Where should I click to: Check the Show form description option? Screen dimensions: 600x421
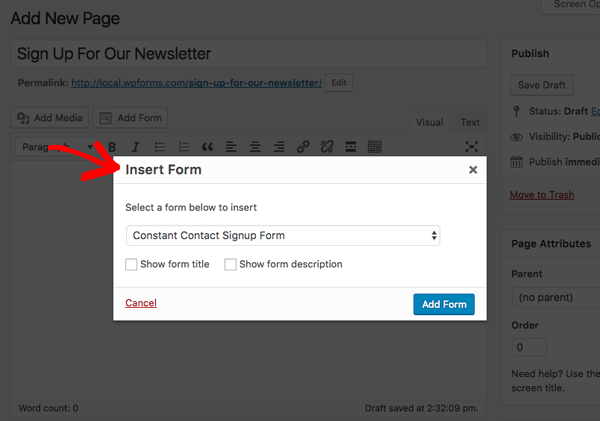(x=231, y=265)
